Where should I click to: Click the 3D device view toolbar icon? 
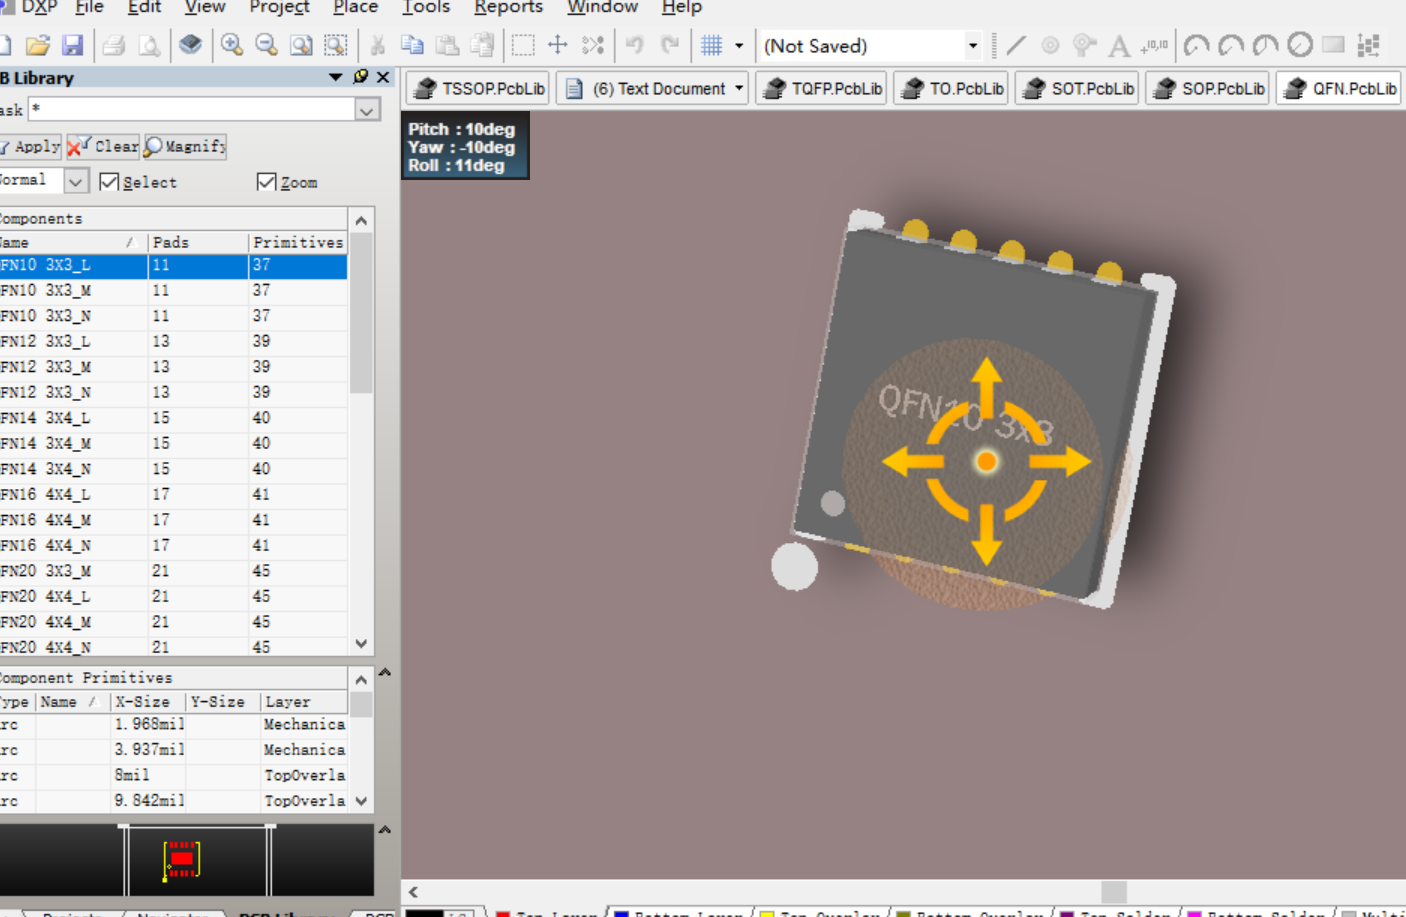pos(190,45)
